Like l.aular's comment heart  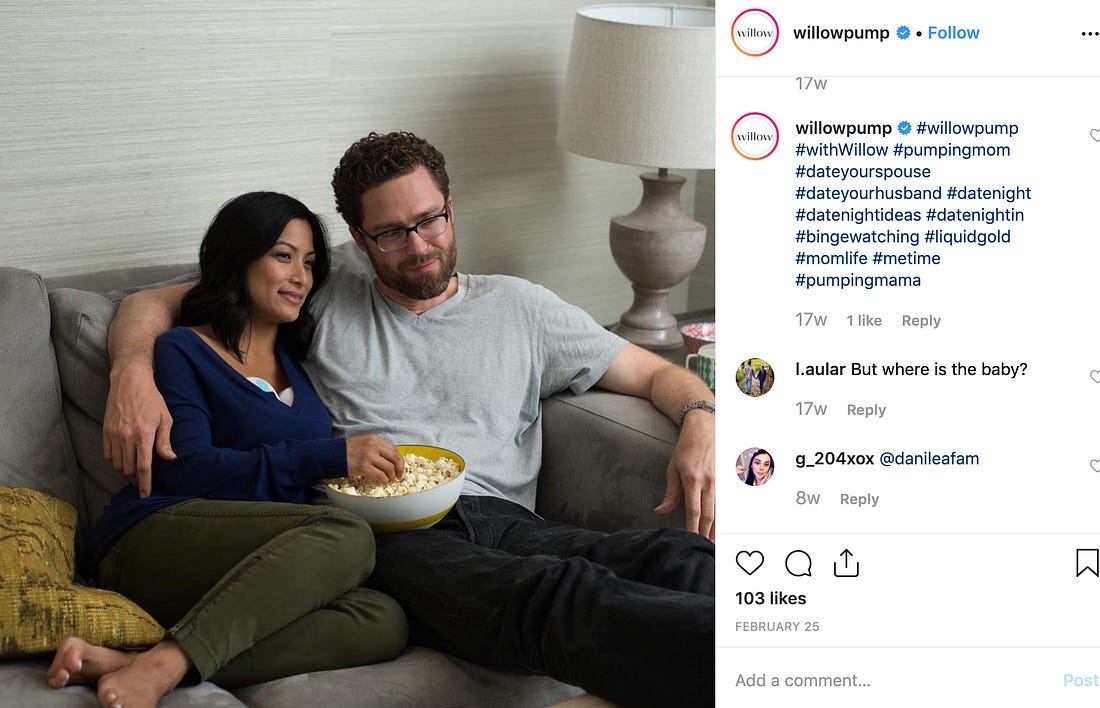click(x=1095, y=377)
